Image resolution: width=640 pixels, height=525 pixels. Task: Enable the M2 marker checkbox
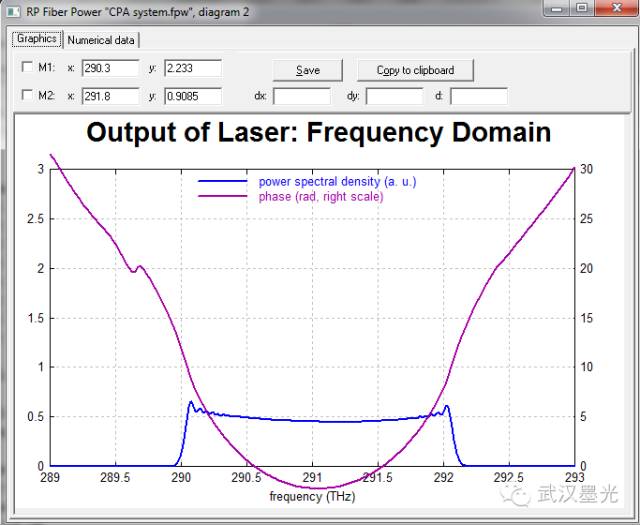coord(27,95)
